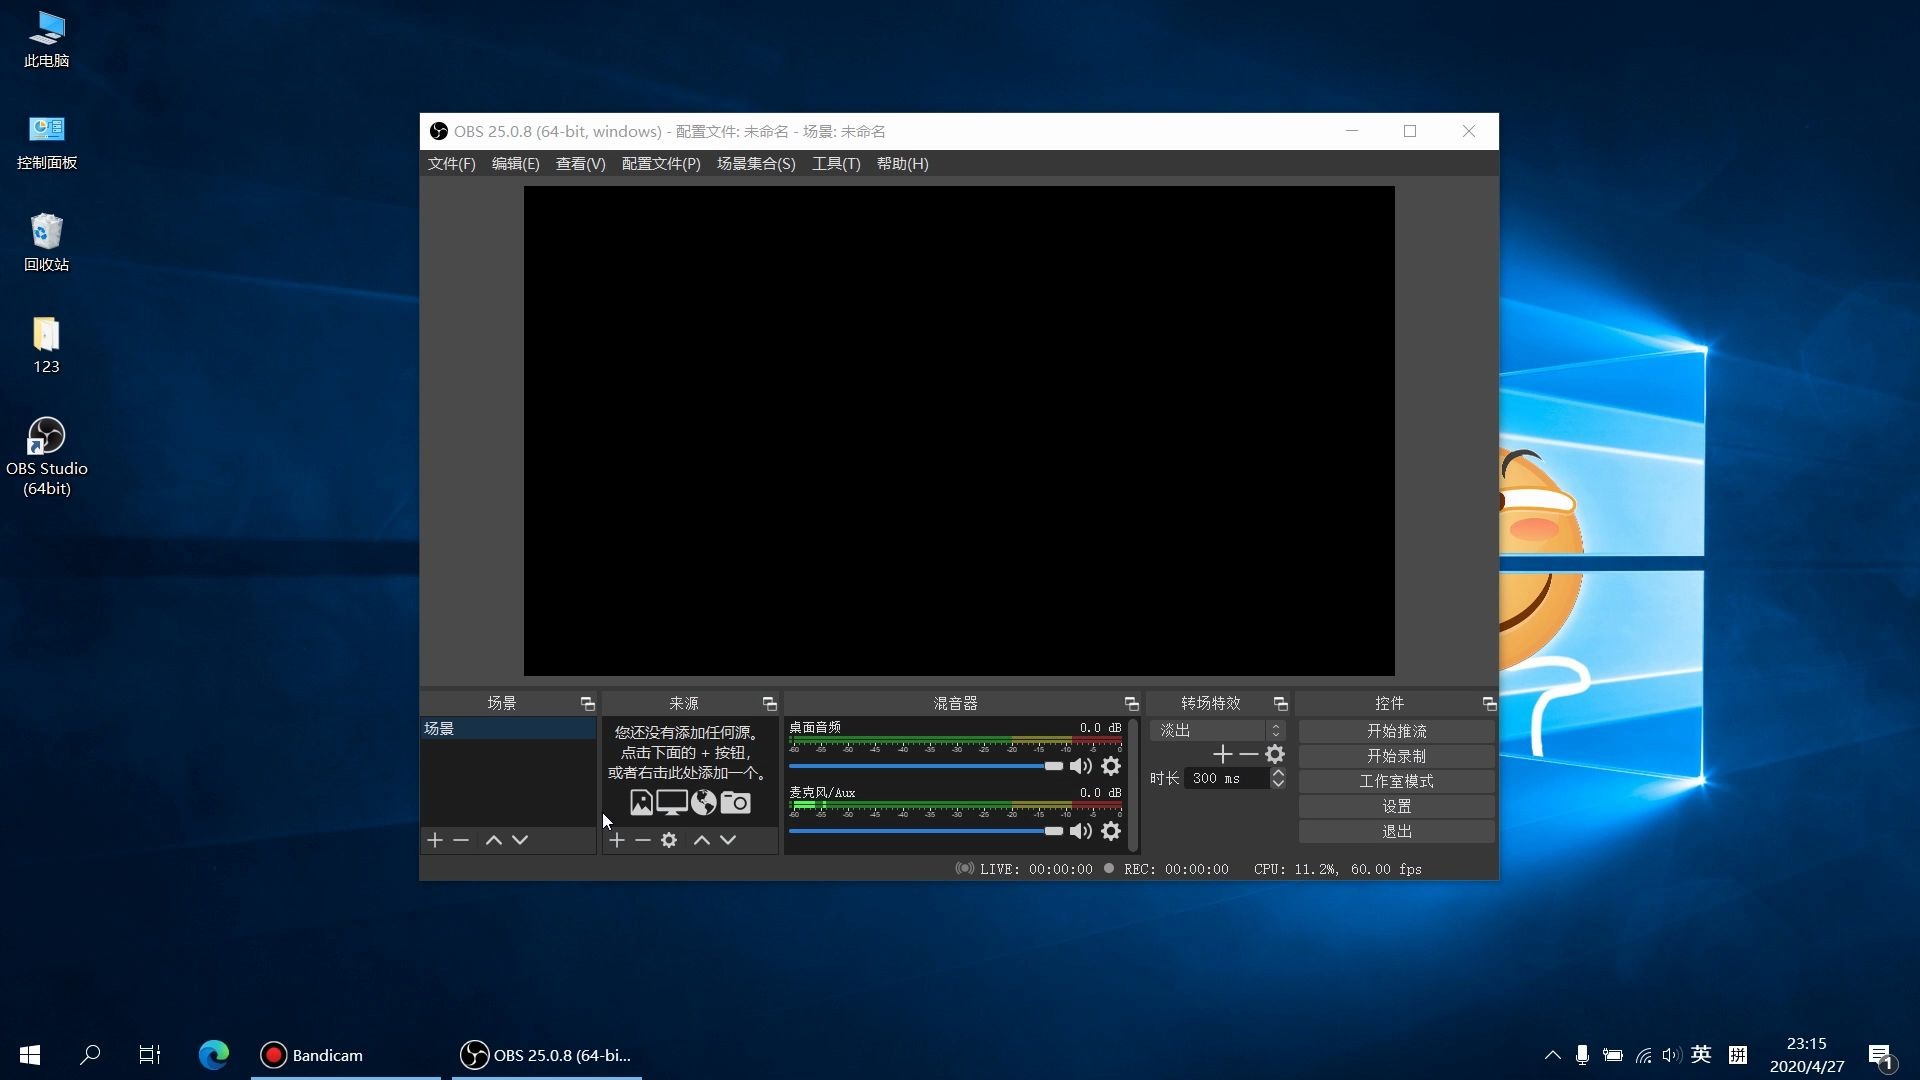Mute 麦克风/Aux speaker icon
Screen dimensions: 1920x1080
click(x=1080, y=831)
